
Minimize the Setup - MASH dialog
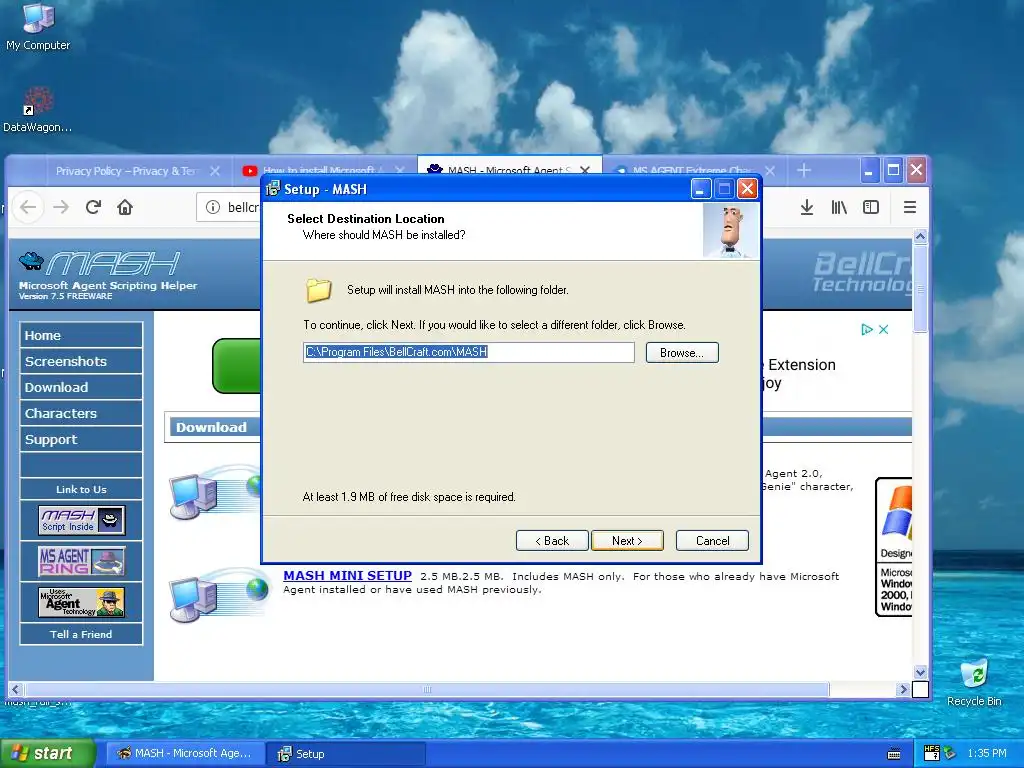699,189
